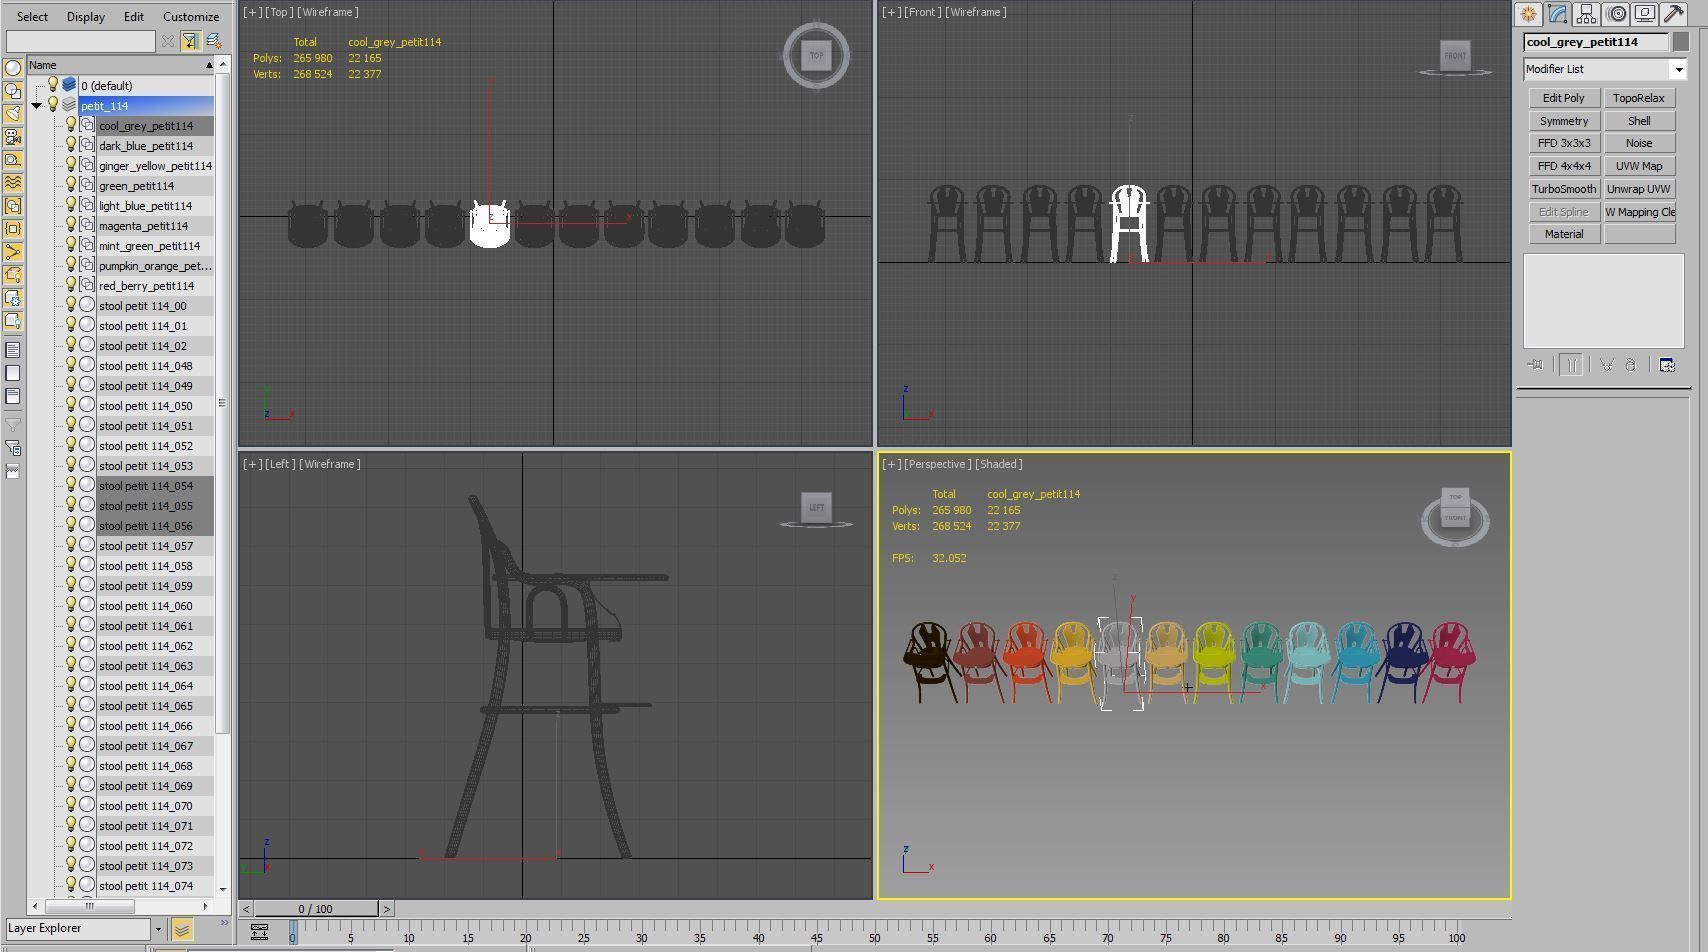Apply the FFD 4x4x4 modifier
Viewport: 1708px width, 952px height.
pyautogui.click(x=1564, y=166)
